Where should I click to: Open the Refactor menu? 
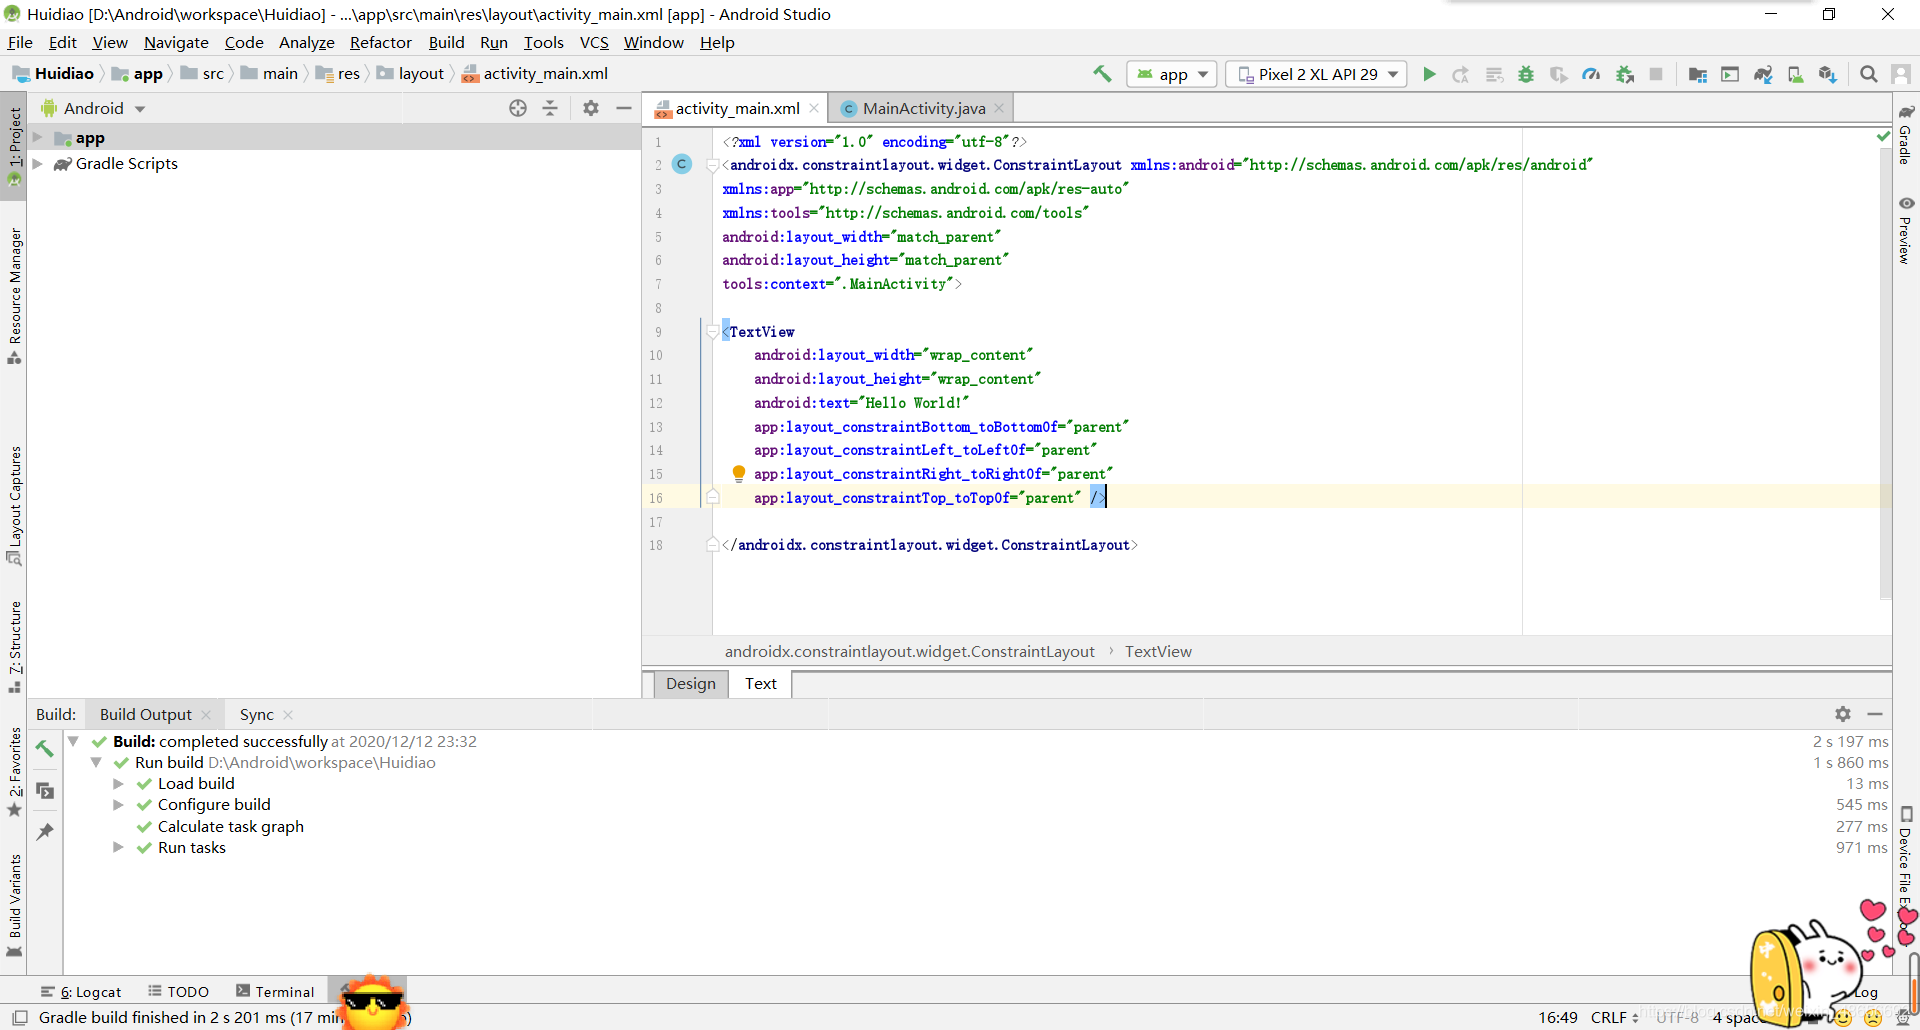click(x=380, y=42)
